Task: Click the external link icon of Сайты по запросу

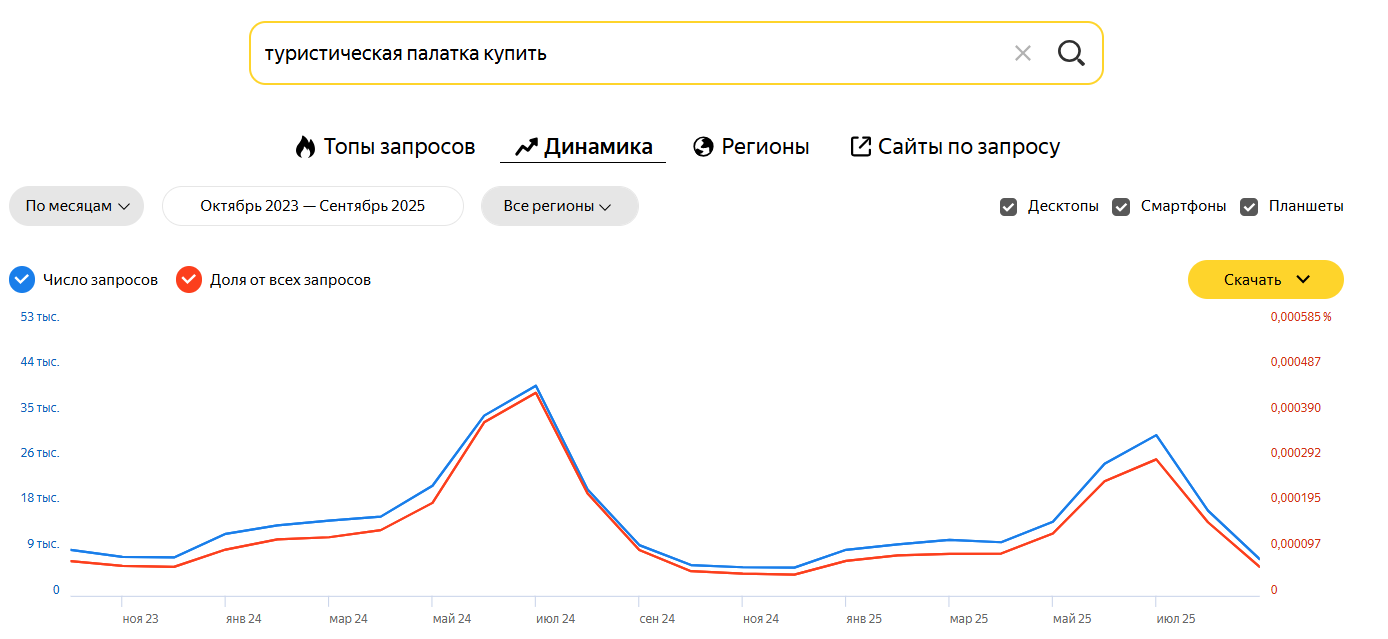Action: [860, 147]
